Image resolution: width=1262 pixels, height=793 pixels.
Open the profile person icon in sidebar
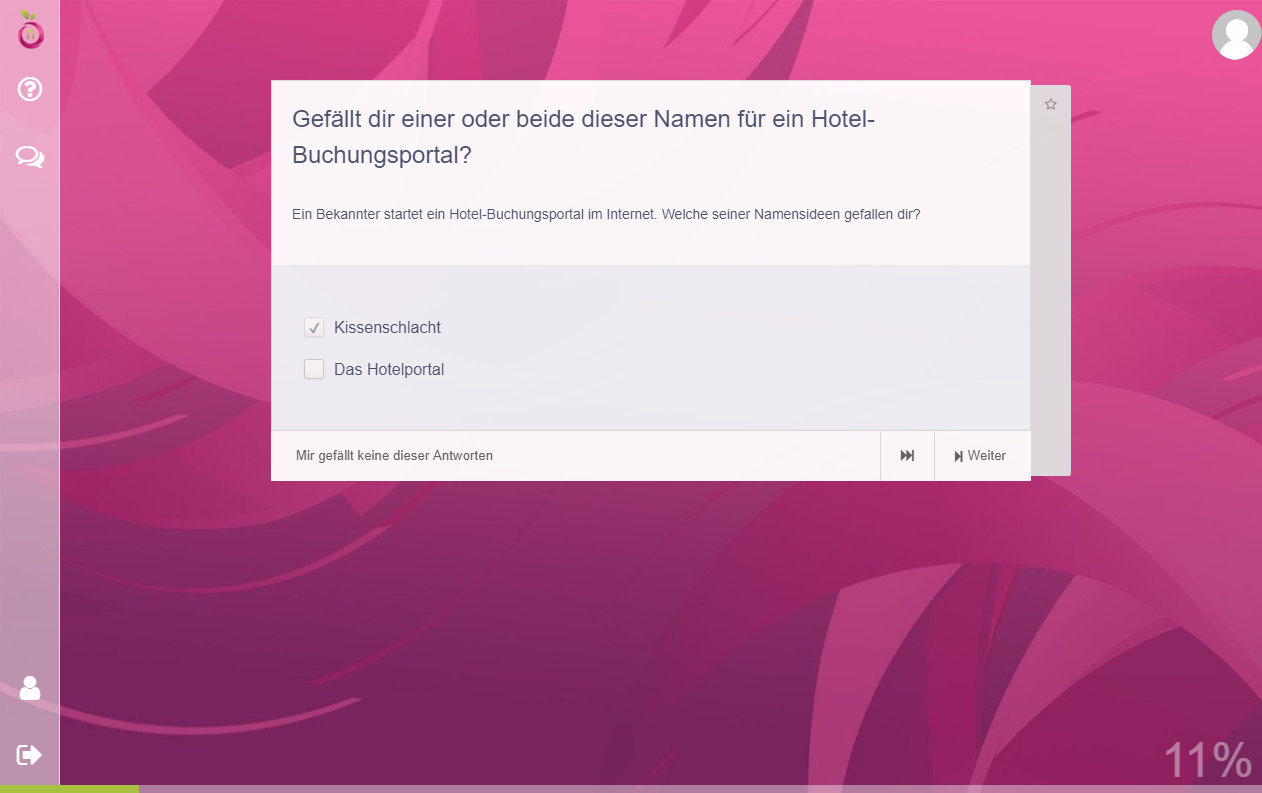[x=30, y=688]
